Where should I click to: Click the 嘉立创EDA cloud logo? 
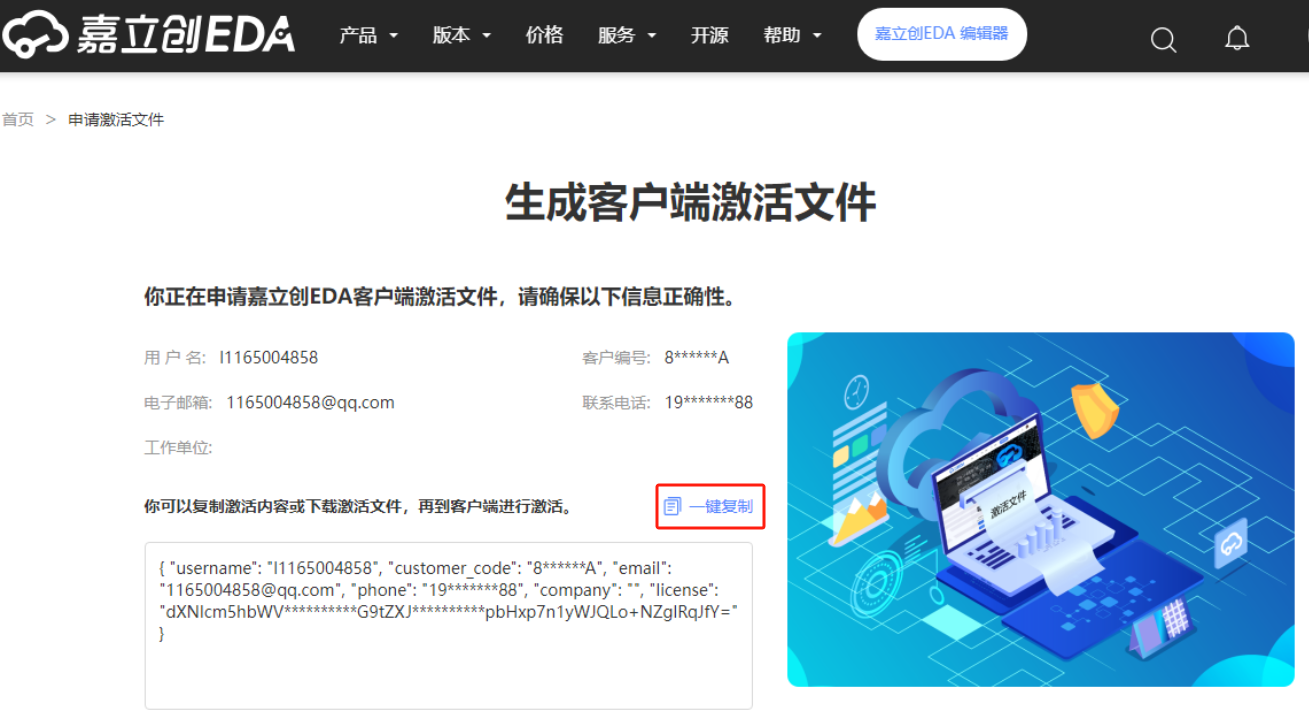point(148,34)
